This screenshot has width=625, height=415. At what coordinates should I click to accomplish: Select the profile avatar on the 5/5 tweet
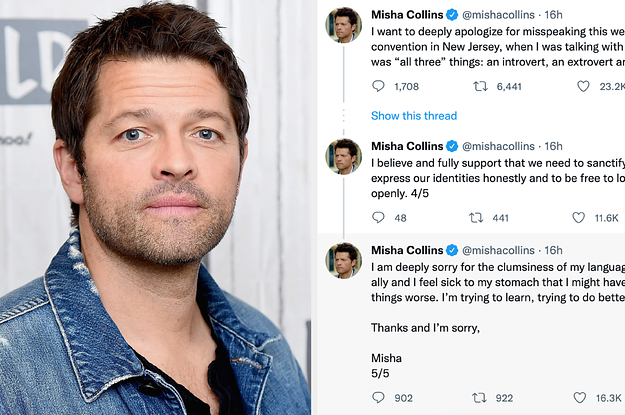pos(343,260)
